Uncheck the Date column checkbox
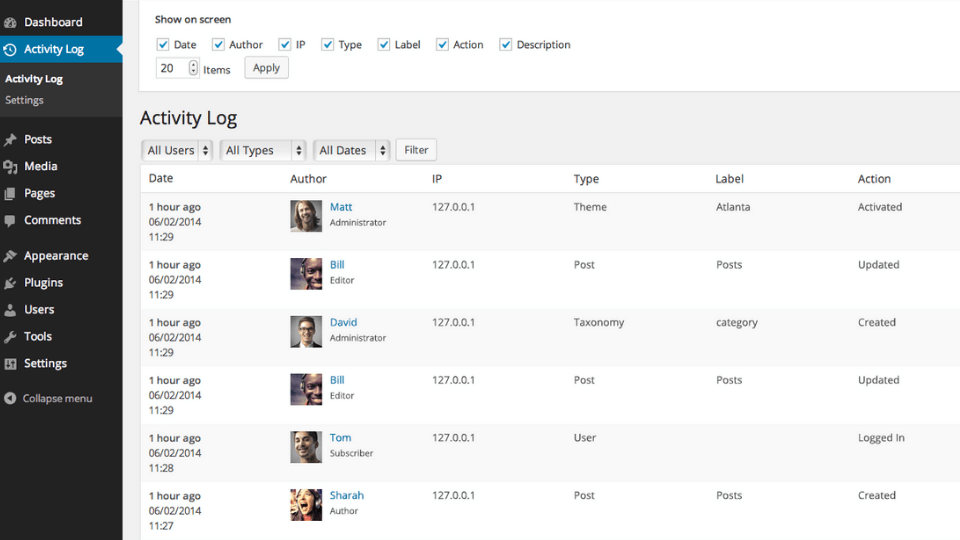Screen dimensions: 960x540 pyautogui.click(x=163, y=45)
